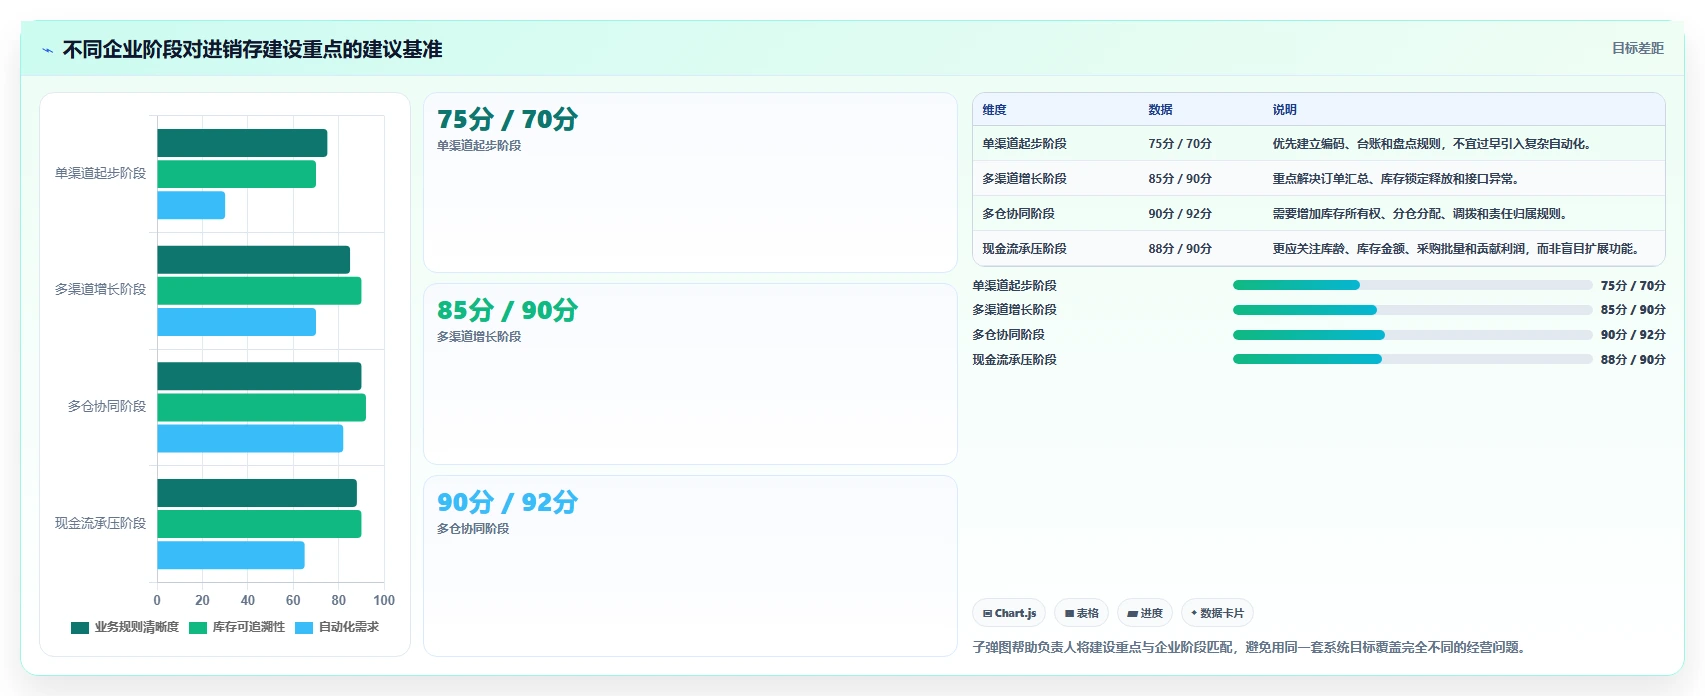Click the light green bar for 单渠道起步阶段

pyautogui.click(x=236, y=174)
